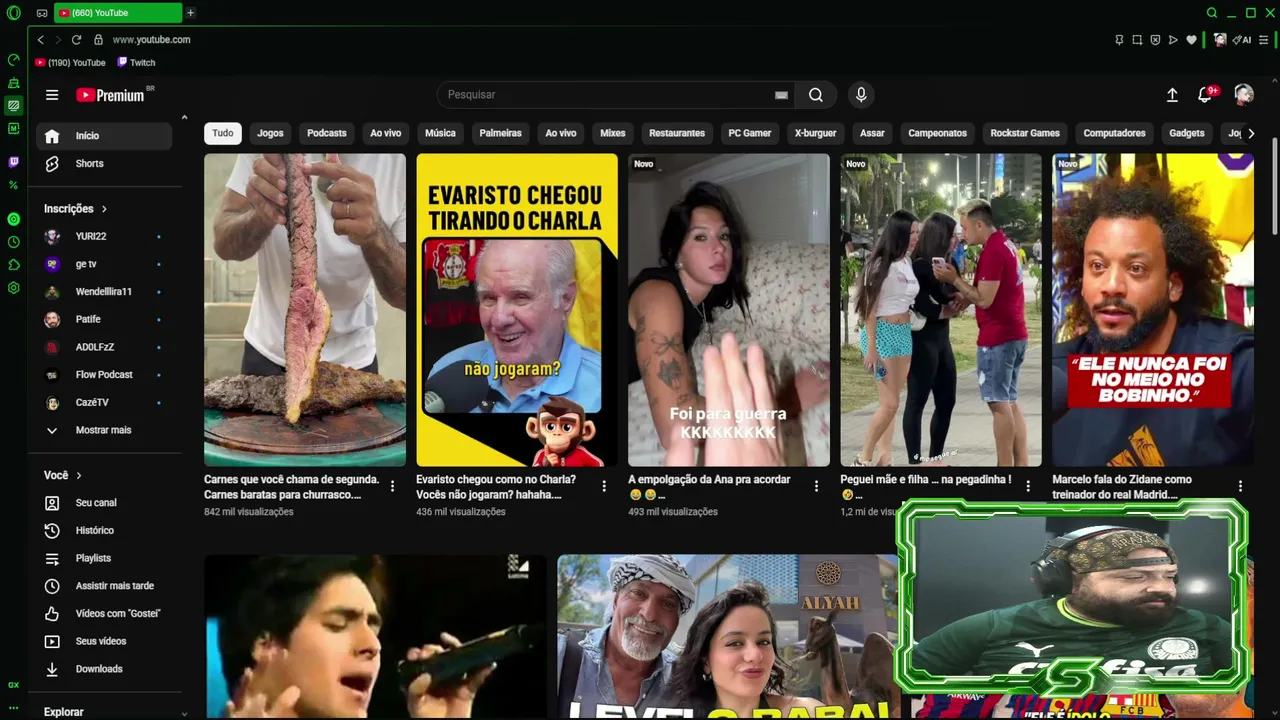
Task: Open options menu for 'A empolgação da Ana' short
Action: tap(816, 486)
